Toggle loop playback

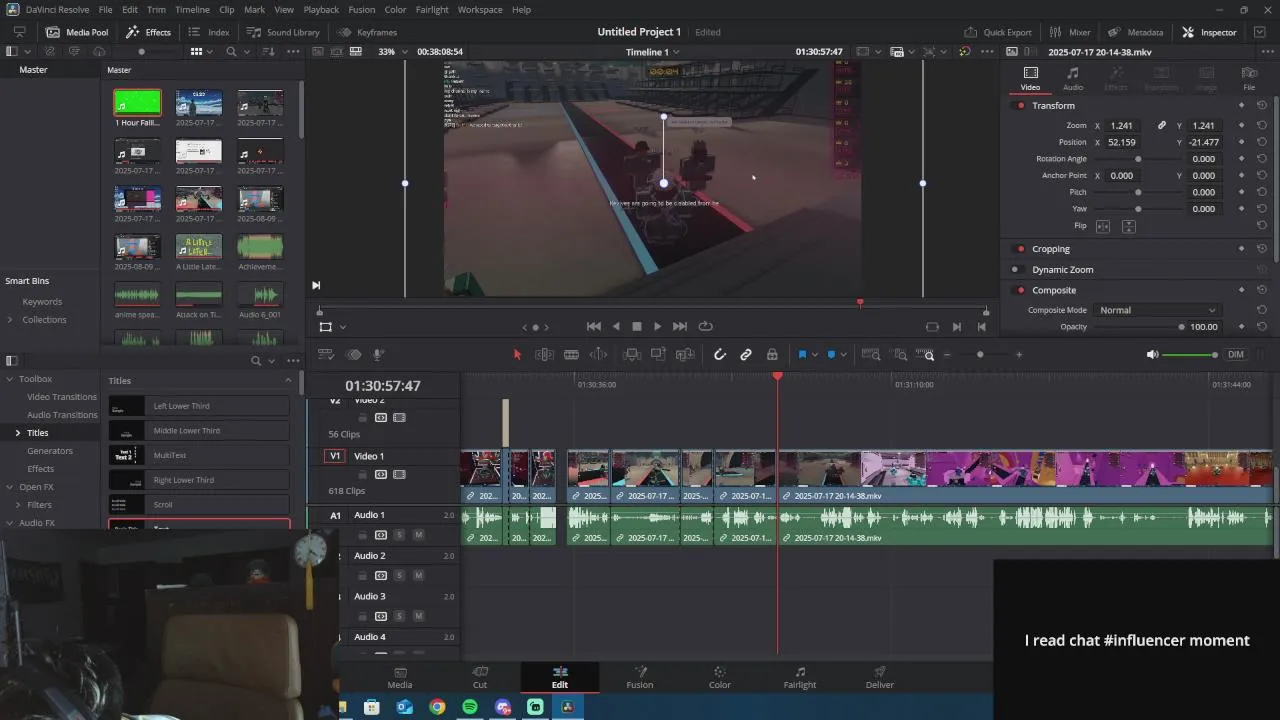706,327
